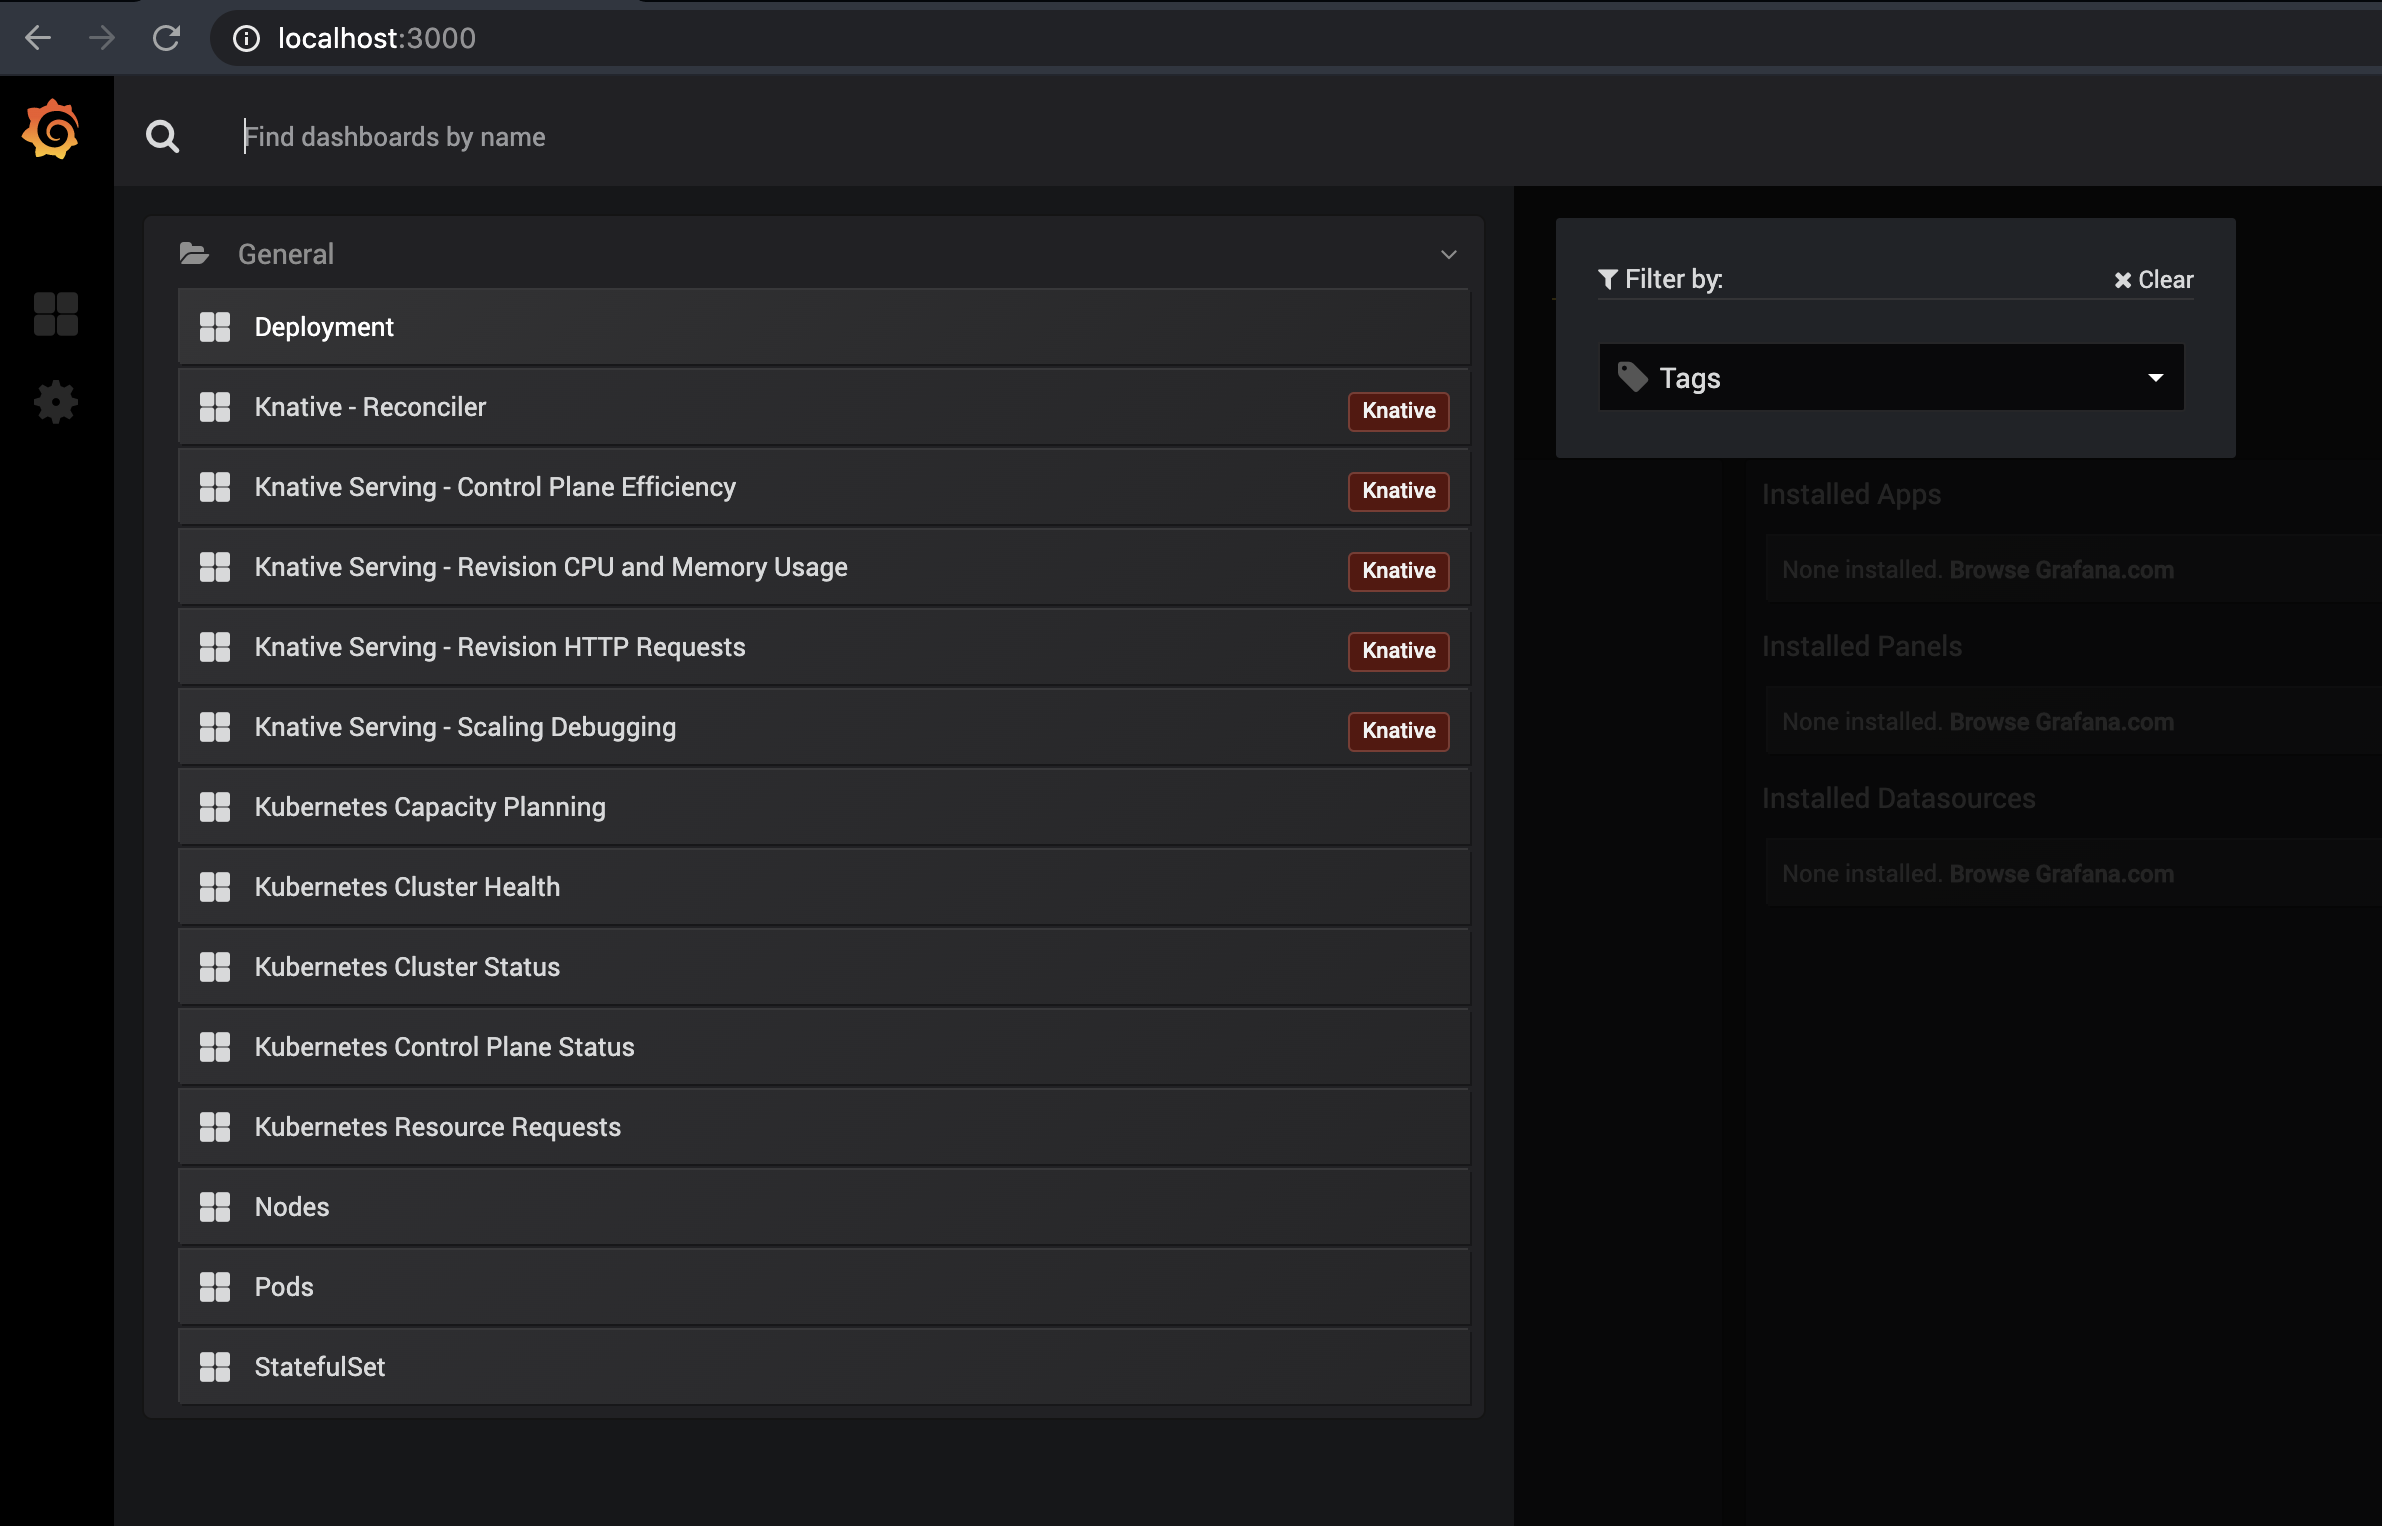Click the search magnifier icon
Viewport: 2382px width, 1526px height.
(x=162, y=136)
